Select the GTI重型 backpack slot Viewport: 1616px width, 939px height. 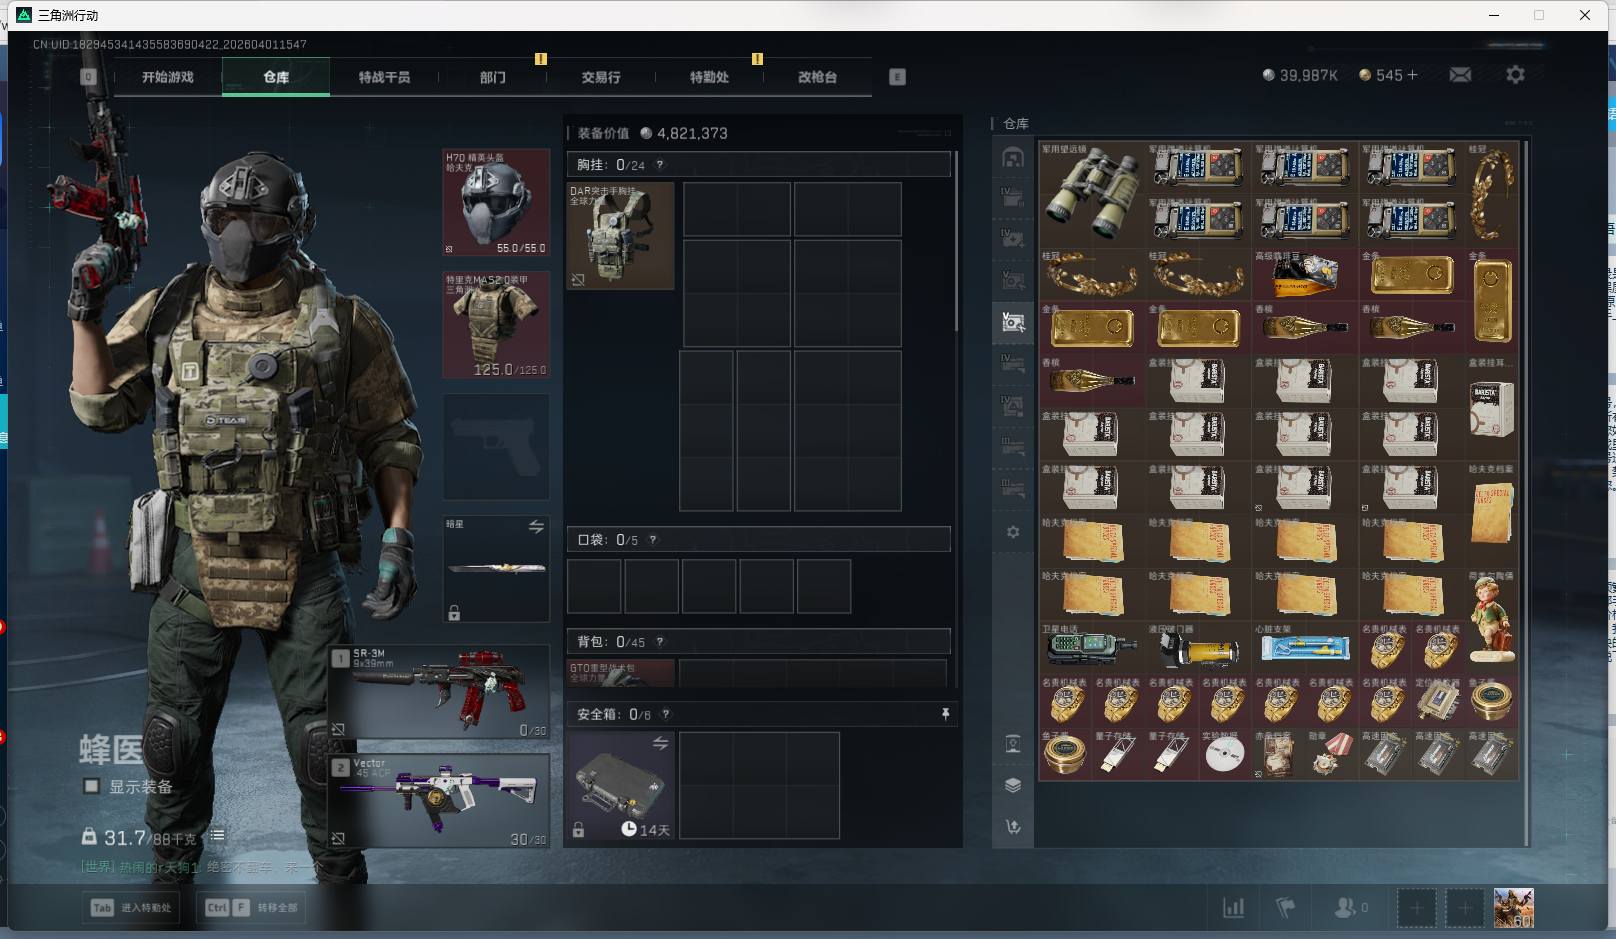620,672
